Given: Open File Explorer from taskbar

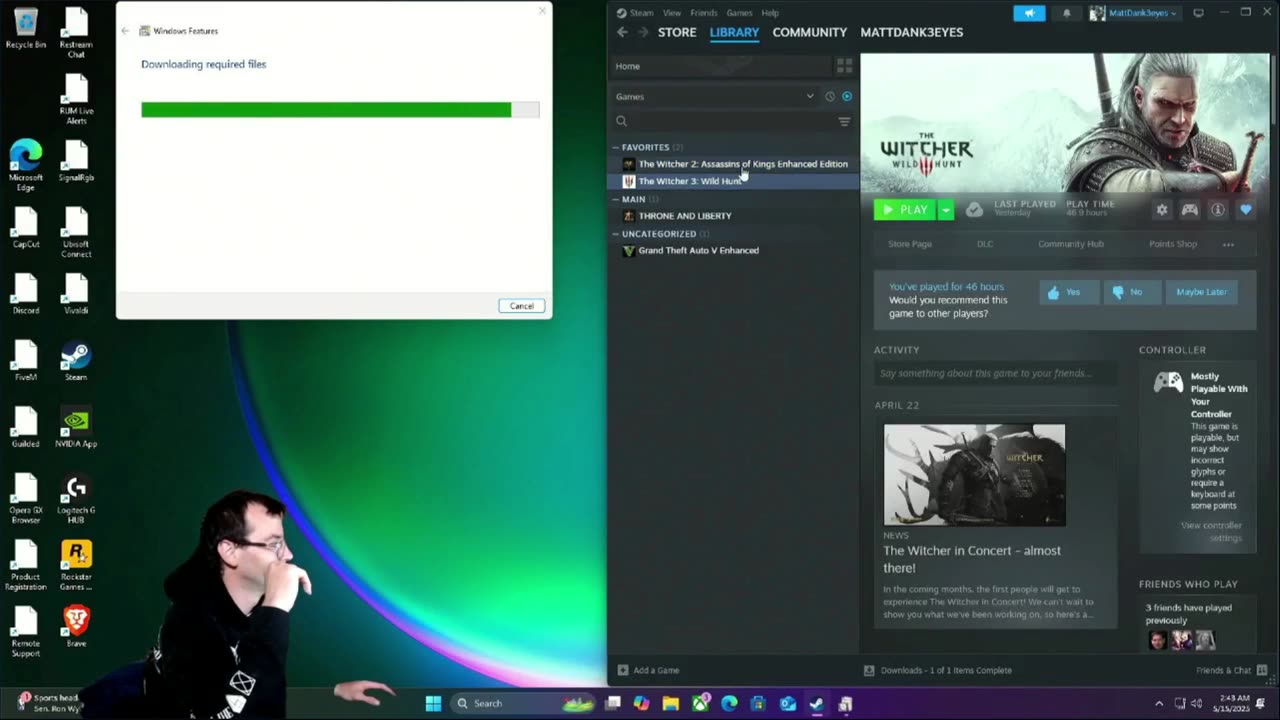Looking at the screenshot, I should click(x=671, y=704).
